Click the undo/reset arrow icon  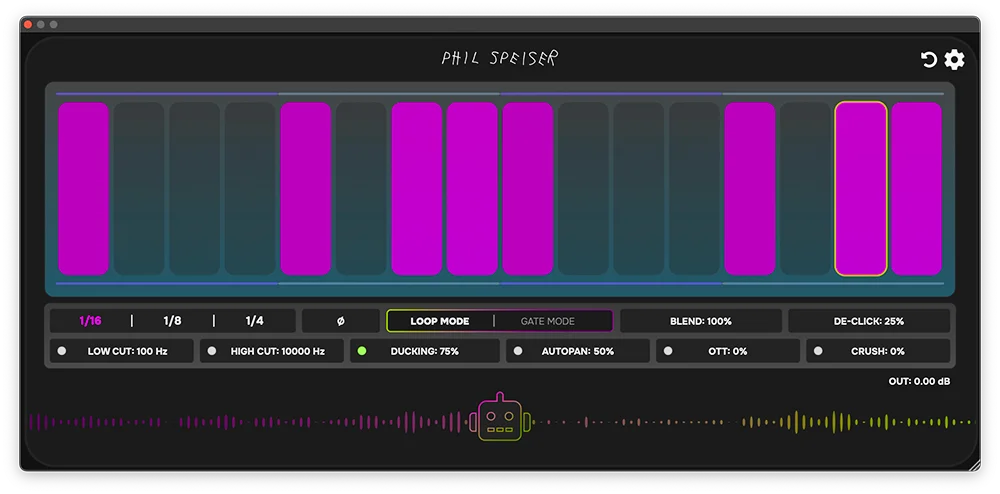(x=928, y=60)
